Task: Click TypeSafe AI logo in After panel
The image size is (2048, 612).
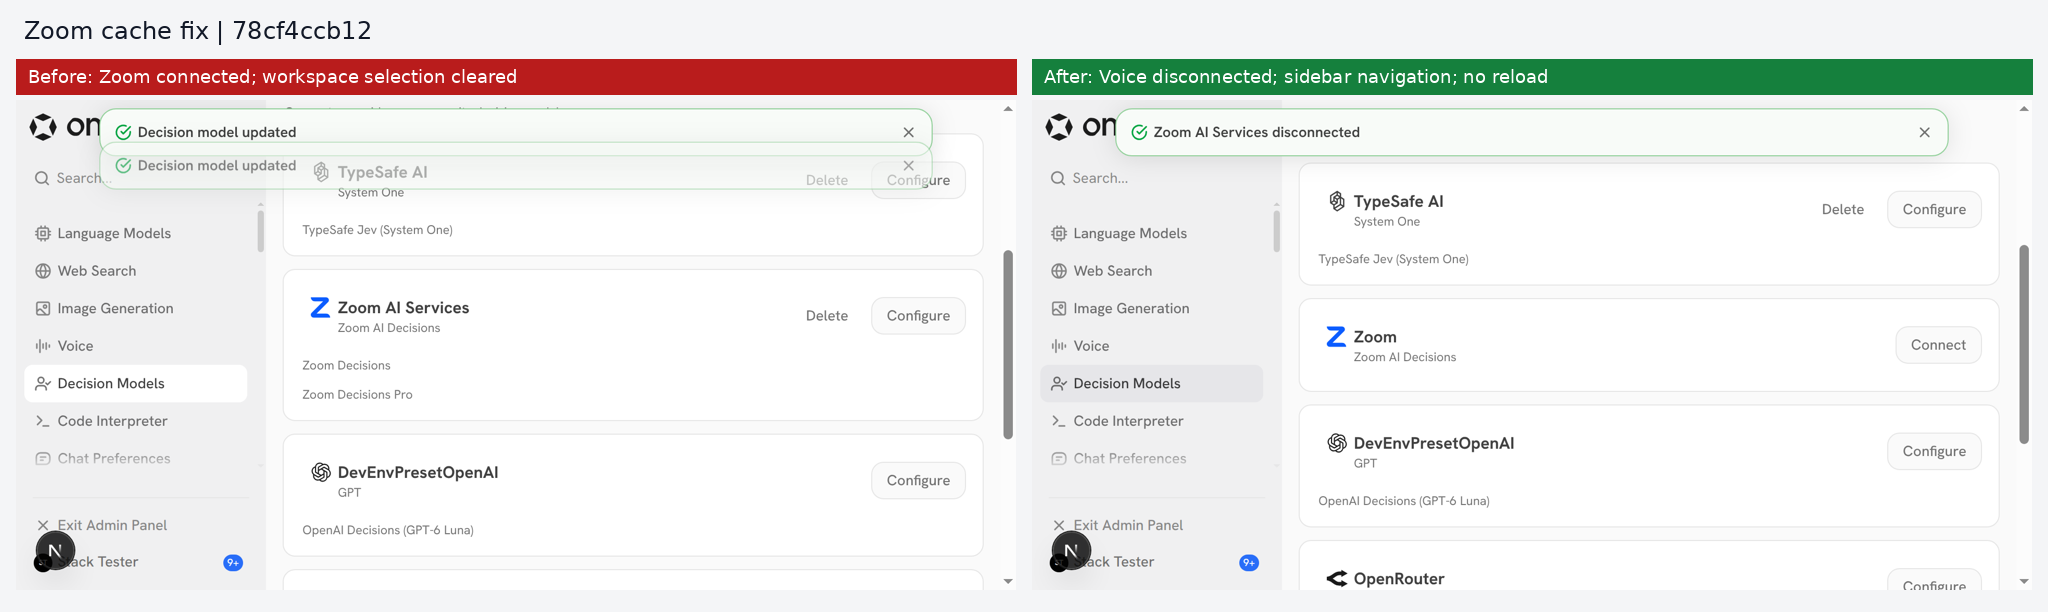Action: pos(1337,201)
